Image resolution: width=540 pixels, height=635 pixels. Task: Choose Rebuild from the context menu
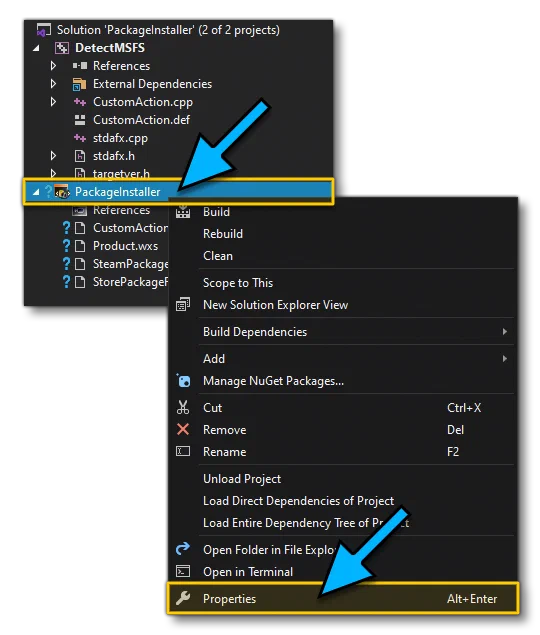point(344,234)
